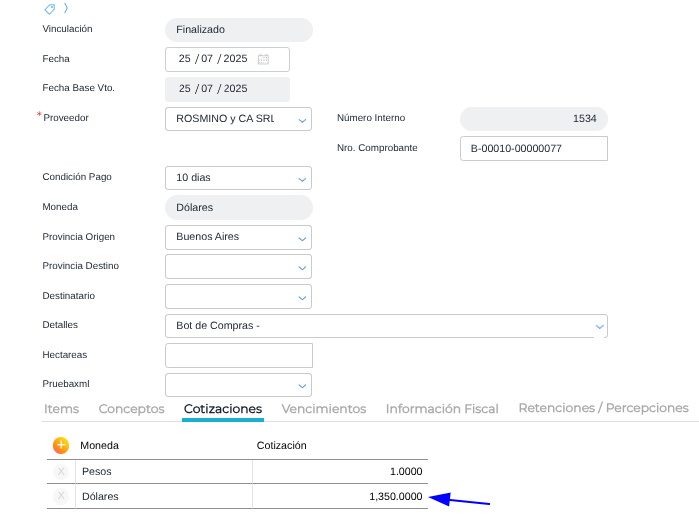
Task: Go to the Información Fiscal tab
Action: point(442,409)
